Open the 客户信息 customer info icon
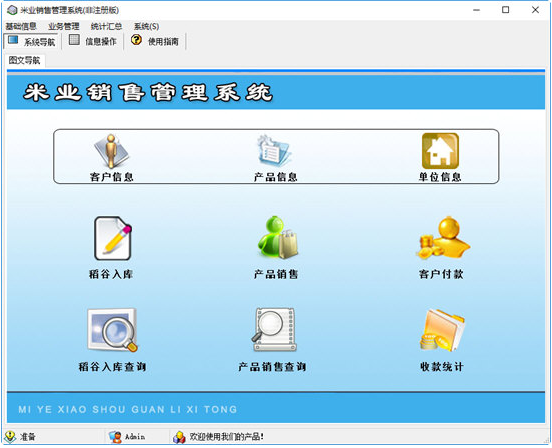 [112, 151]
